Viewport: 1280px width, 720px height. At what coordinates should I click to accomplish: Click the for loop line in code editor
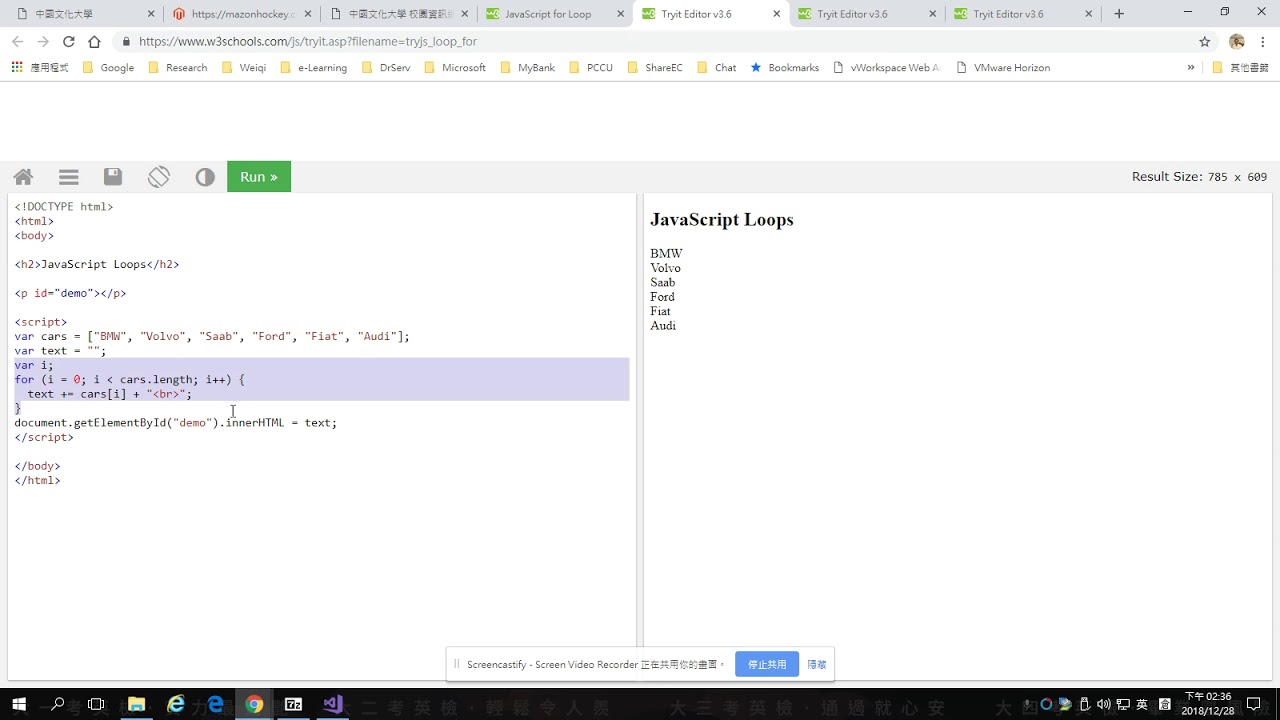[x=129, y=379]
